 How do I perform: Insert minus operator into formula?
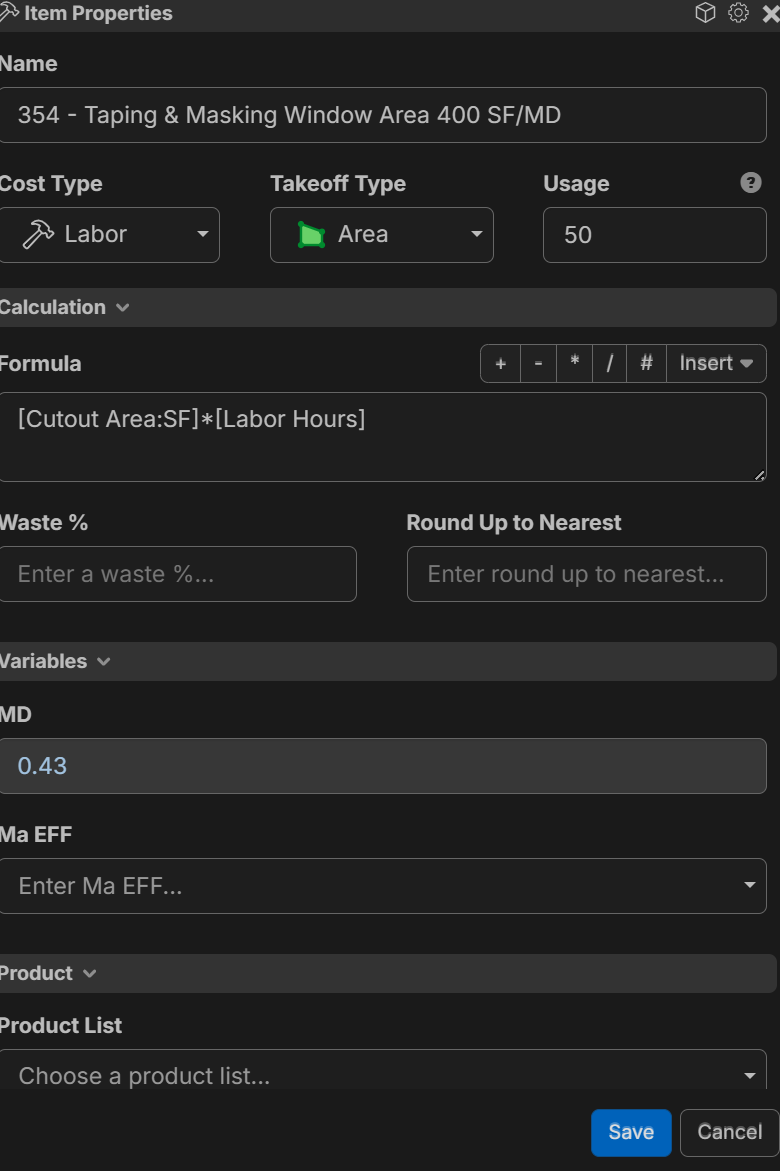point(538,364)
